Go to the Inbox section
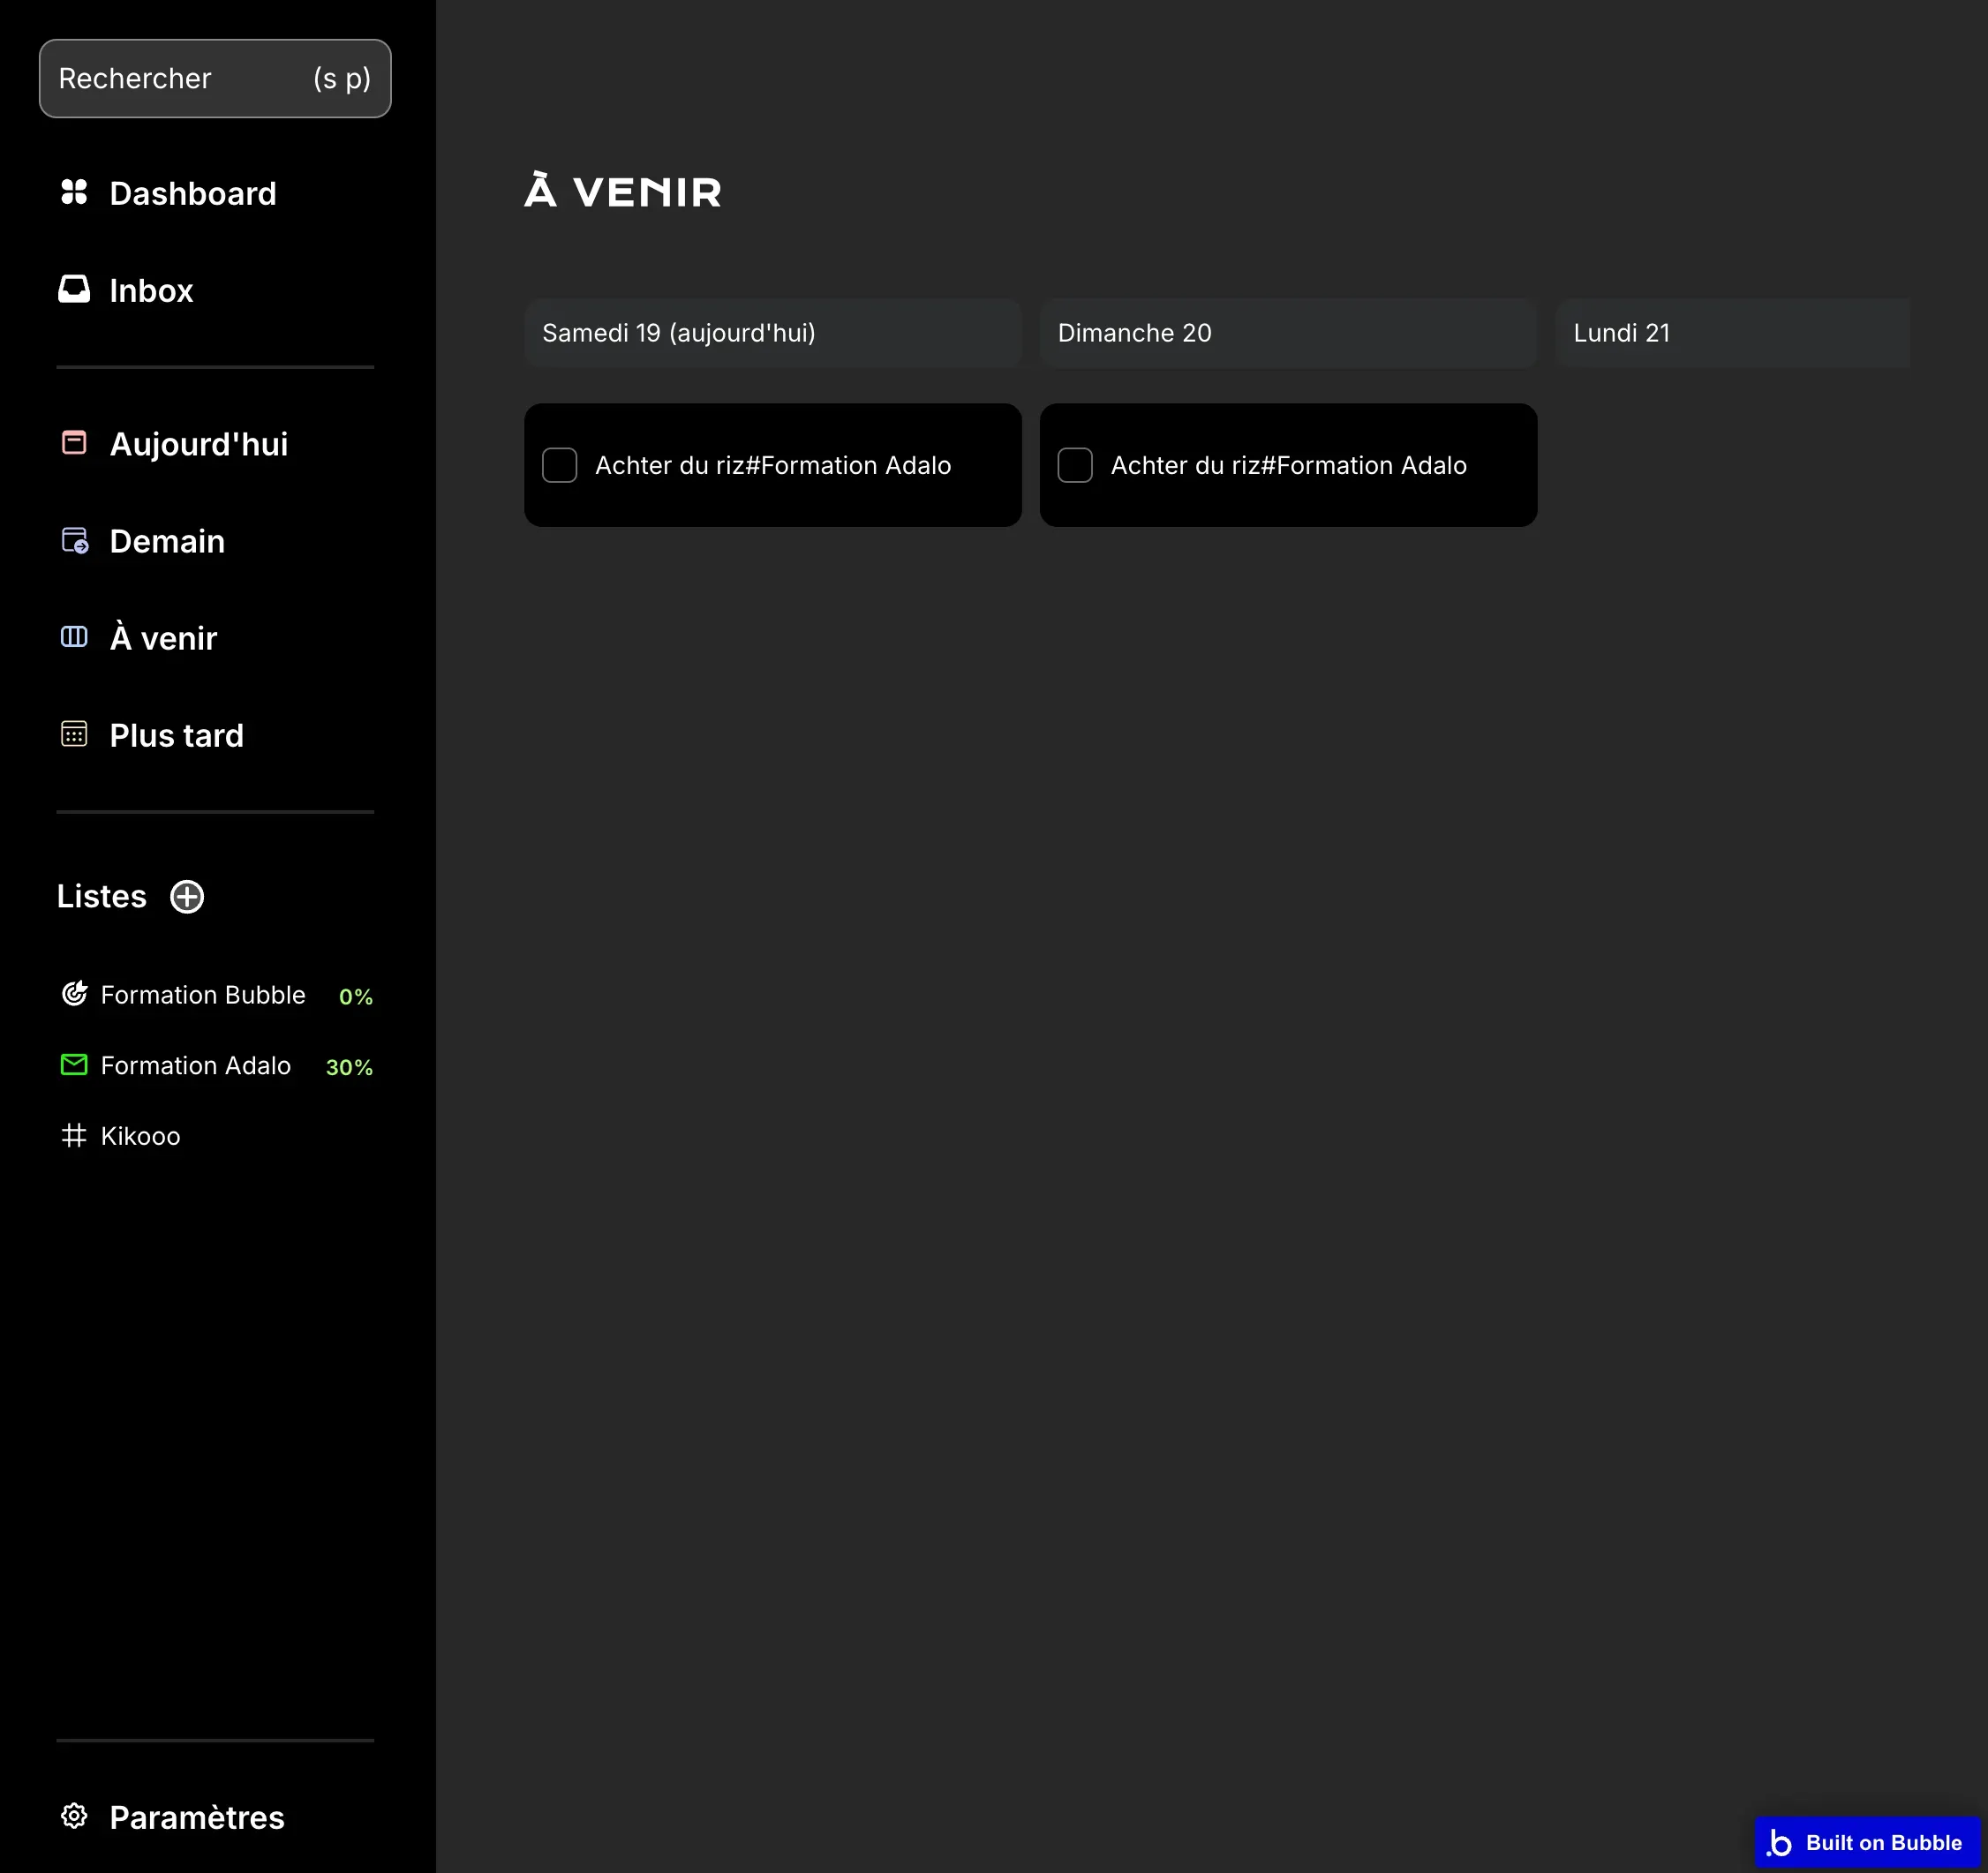 pyautogui.click(x=151, y=291)
